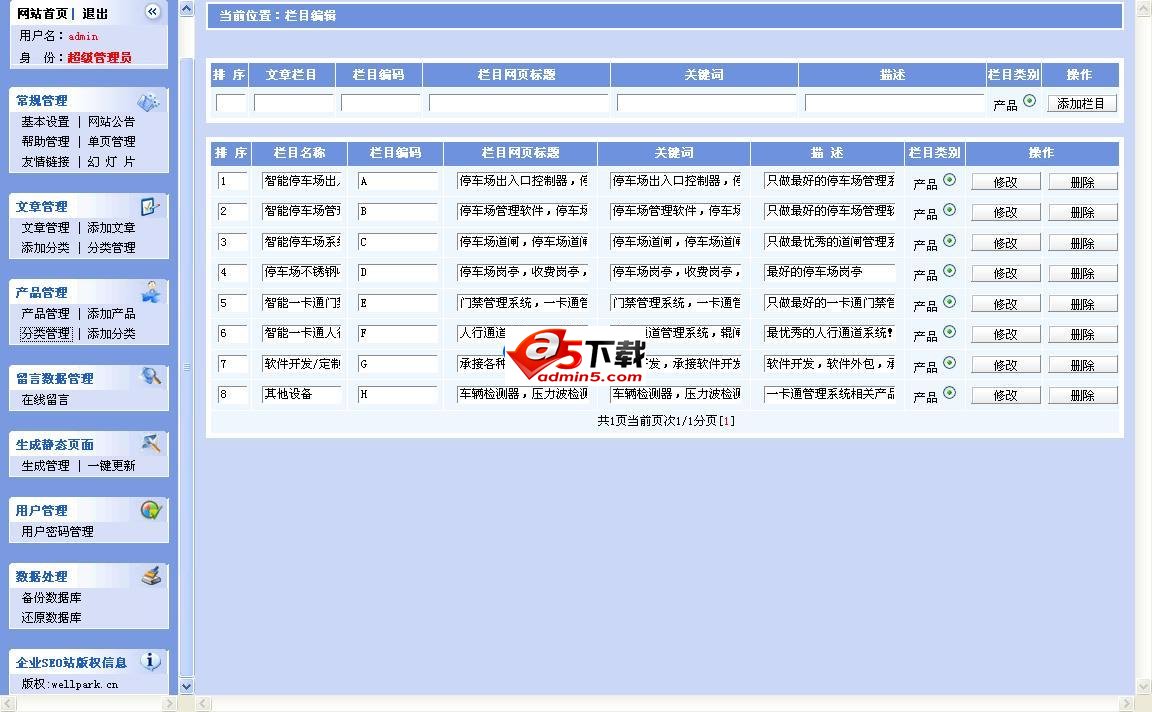Viewport: 1152px width, 712px height.
Task: Collapse sidebar using the double-chevron icon
Action: pos(152,11)
